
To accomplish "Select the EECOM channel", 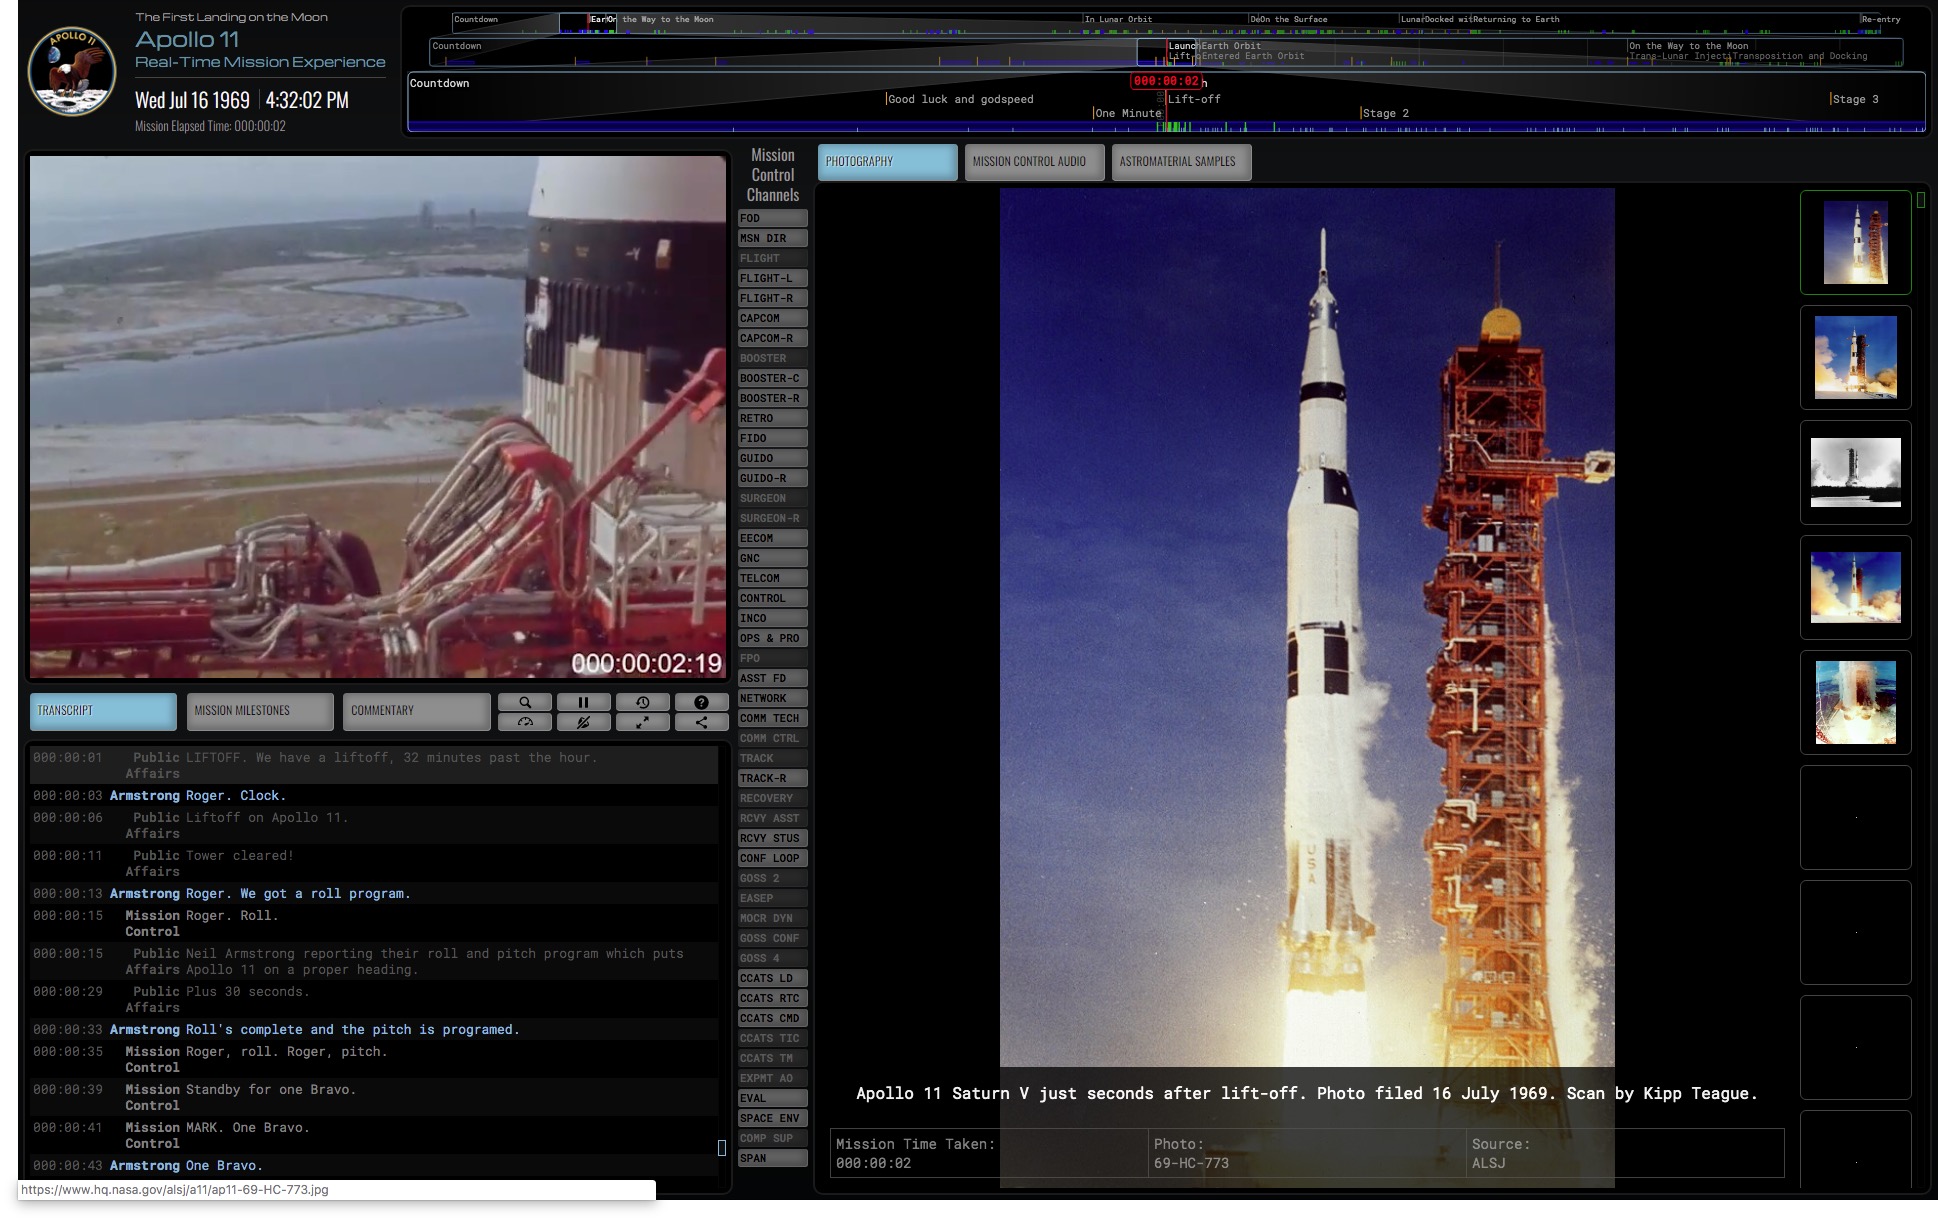I will pyautogui.click(x=772, y=538).
